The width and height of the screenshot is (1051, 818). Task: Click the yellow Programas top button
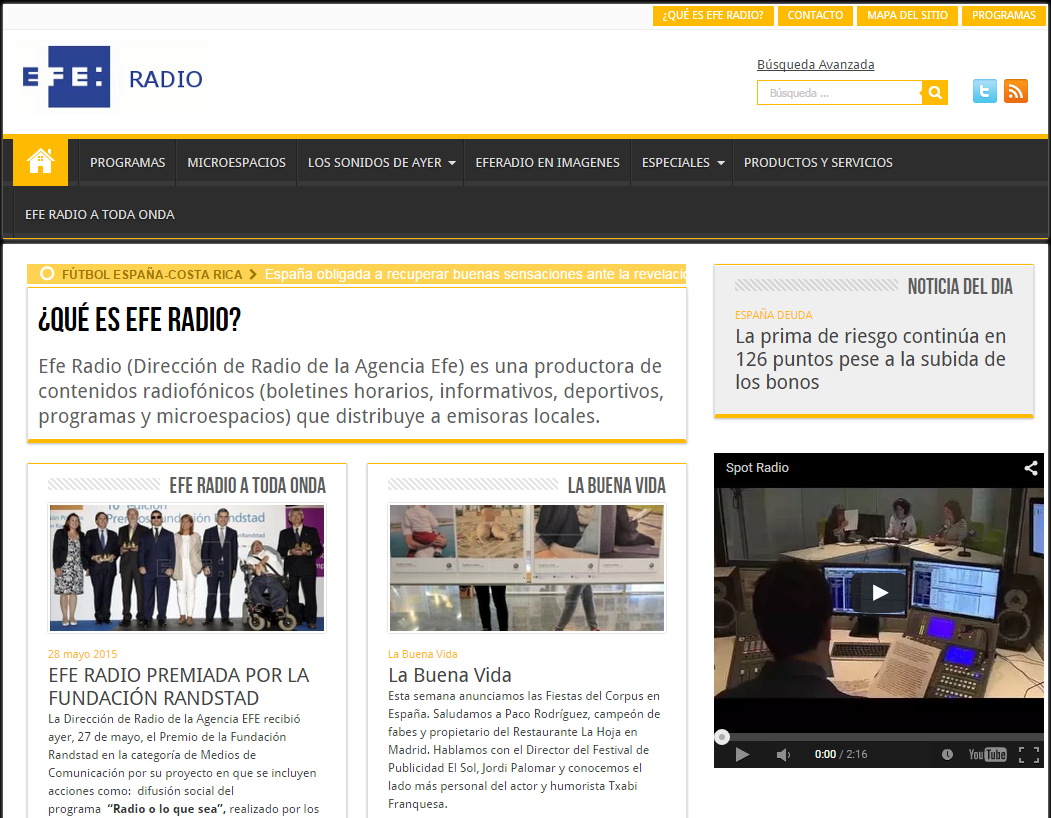1003,15
